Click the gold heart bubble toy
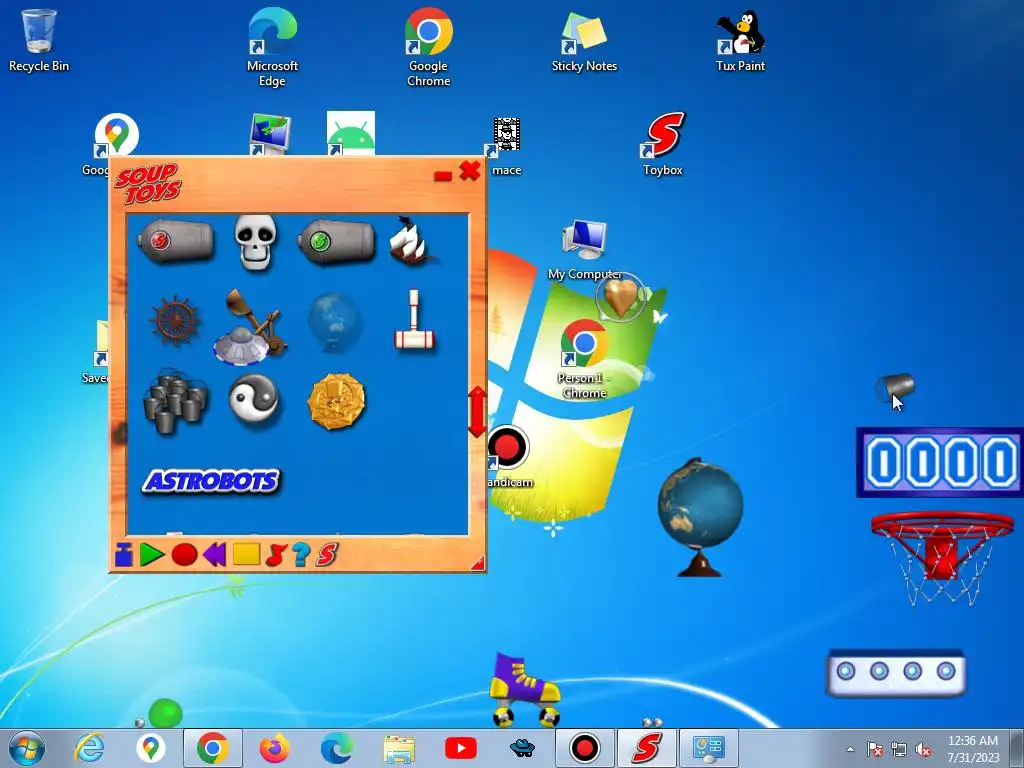 point(620,297)
